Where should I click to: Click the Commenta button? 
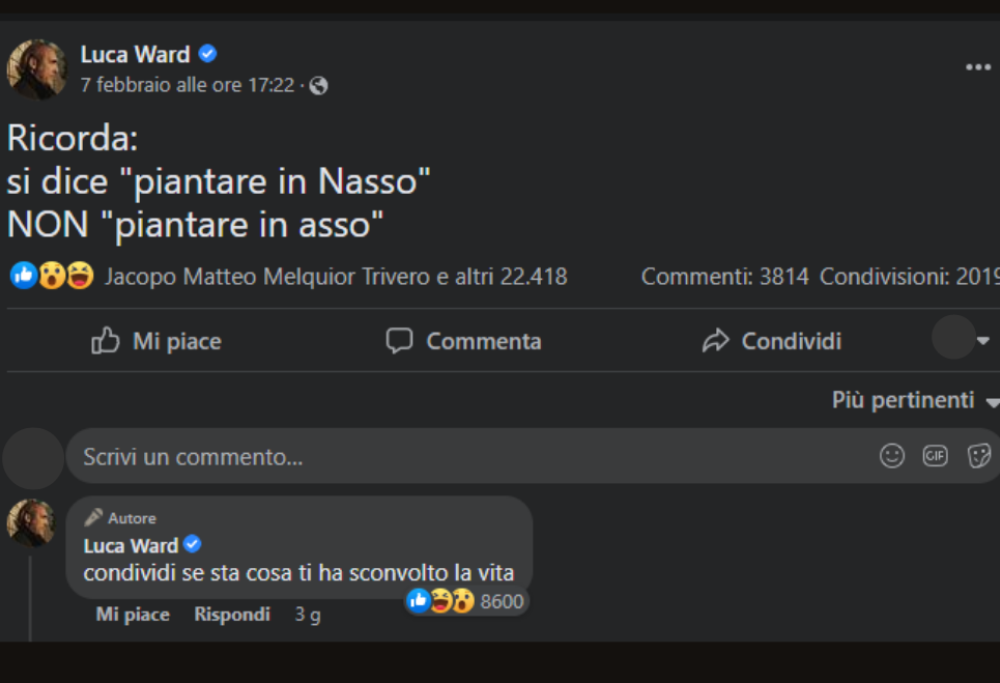tap(464, 342)
